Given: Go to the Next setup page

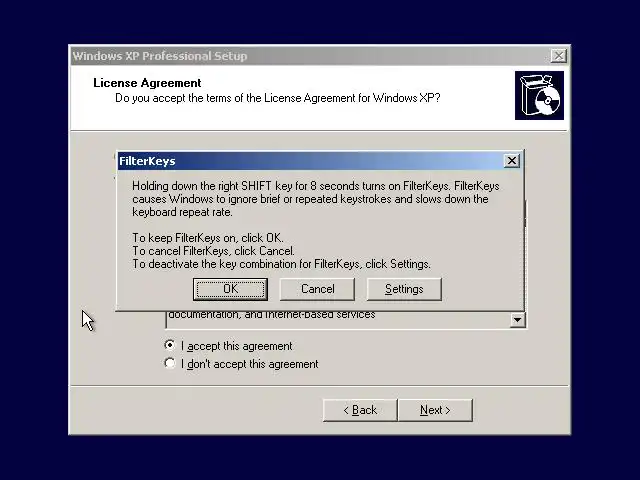Looking at the screenshot, I should tap(435, 410).
